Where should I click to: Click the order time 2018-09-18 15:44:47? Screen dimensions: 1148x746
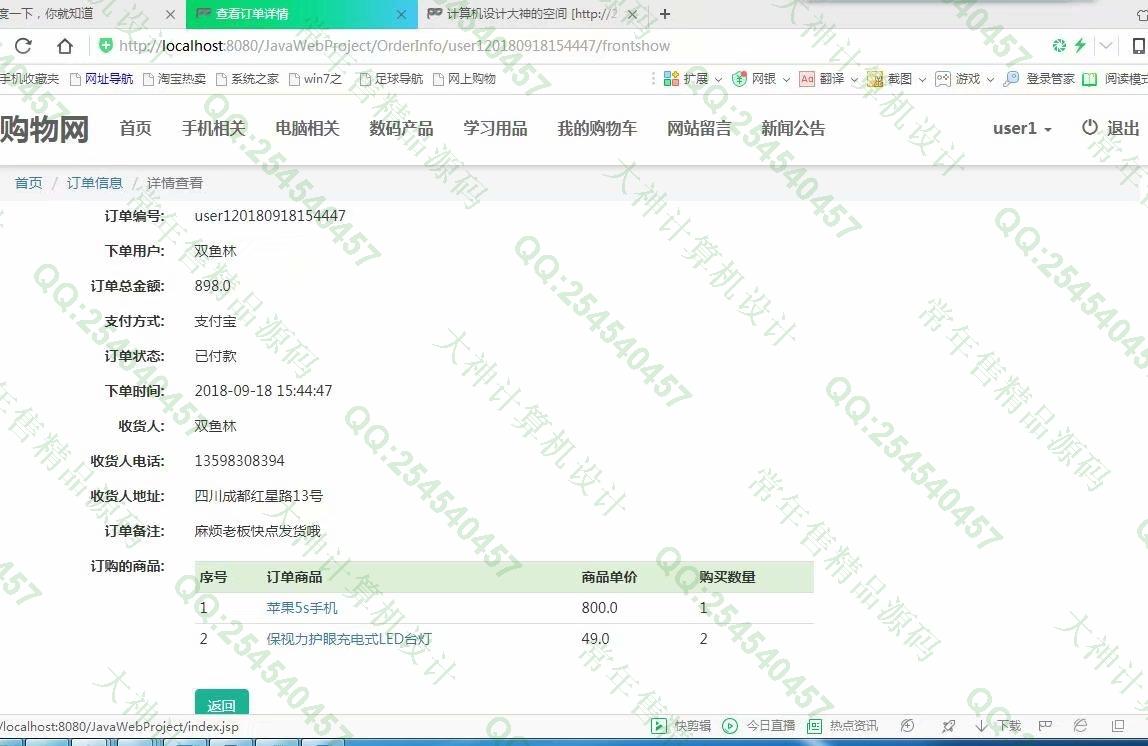coord(264,391)
